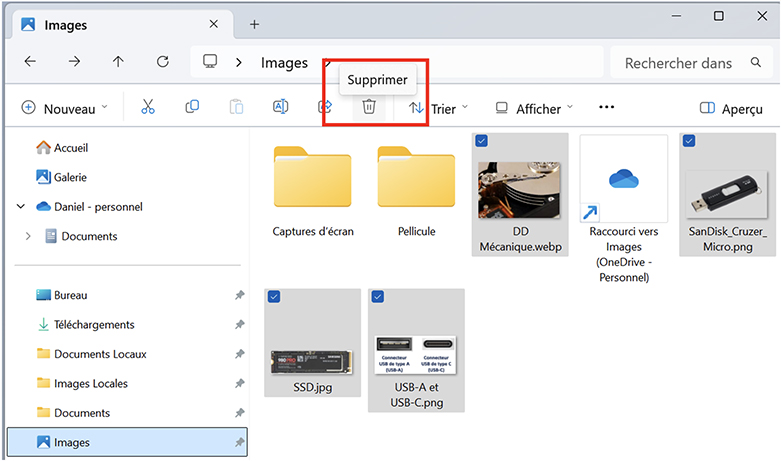
Task: Click the Nouveau button
Action: [x=65, y=108]
